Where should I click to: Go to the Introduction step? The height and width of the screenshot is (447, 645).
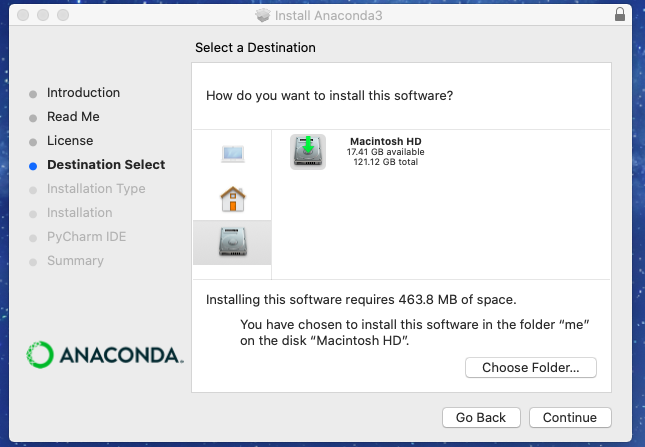click(x=83, y=93)
